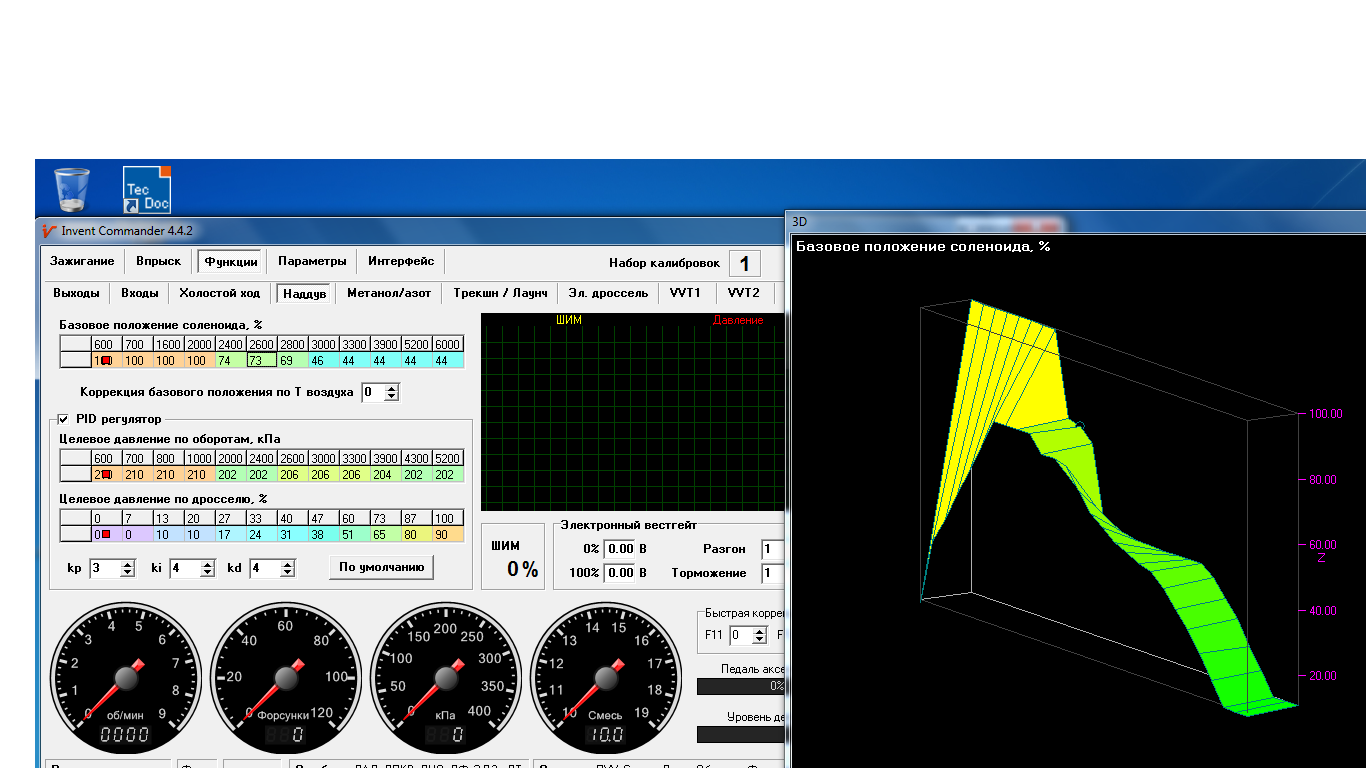The width and height of the screenshot is (1366, 768).
Task: Open the TecDoc desktop shortcut
Action: click(147, 189)
